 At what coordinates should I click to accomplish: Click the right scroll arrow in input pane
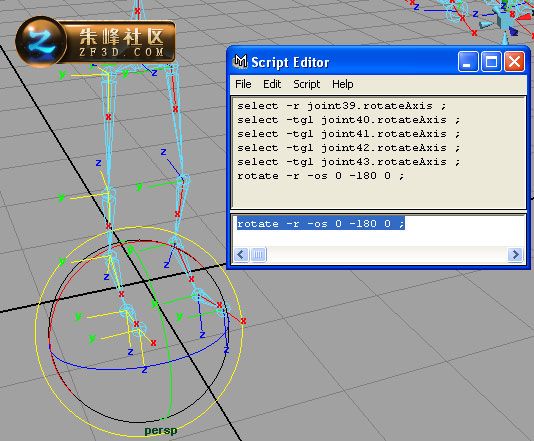pyautogui.click(x=515, y=254)
